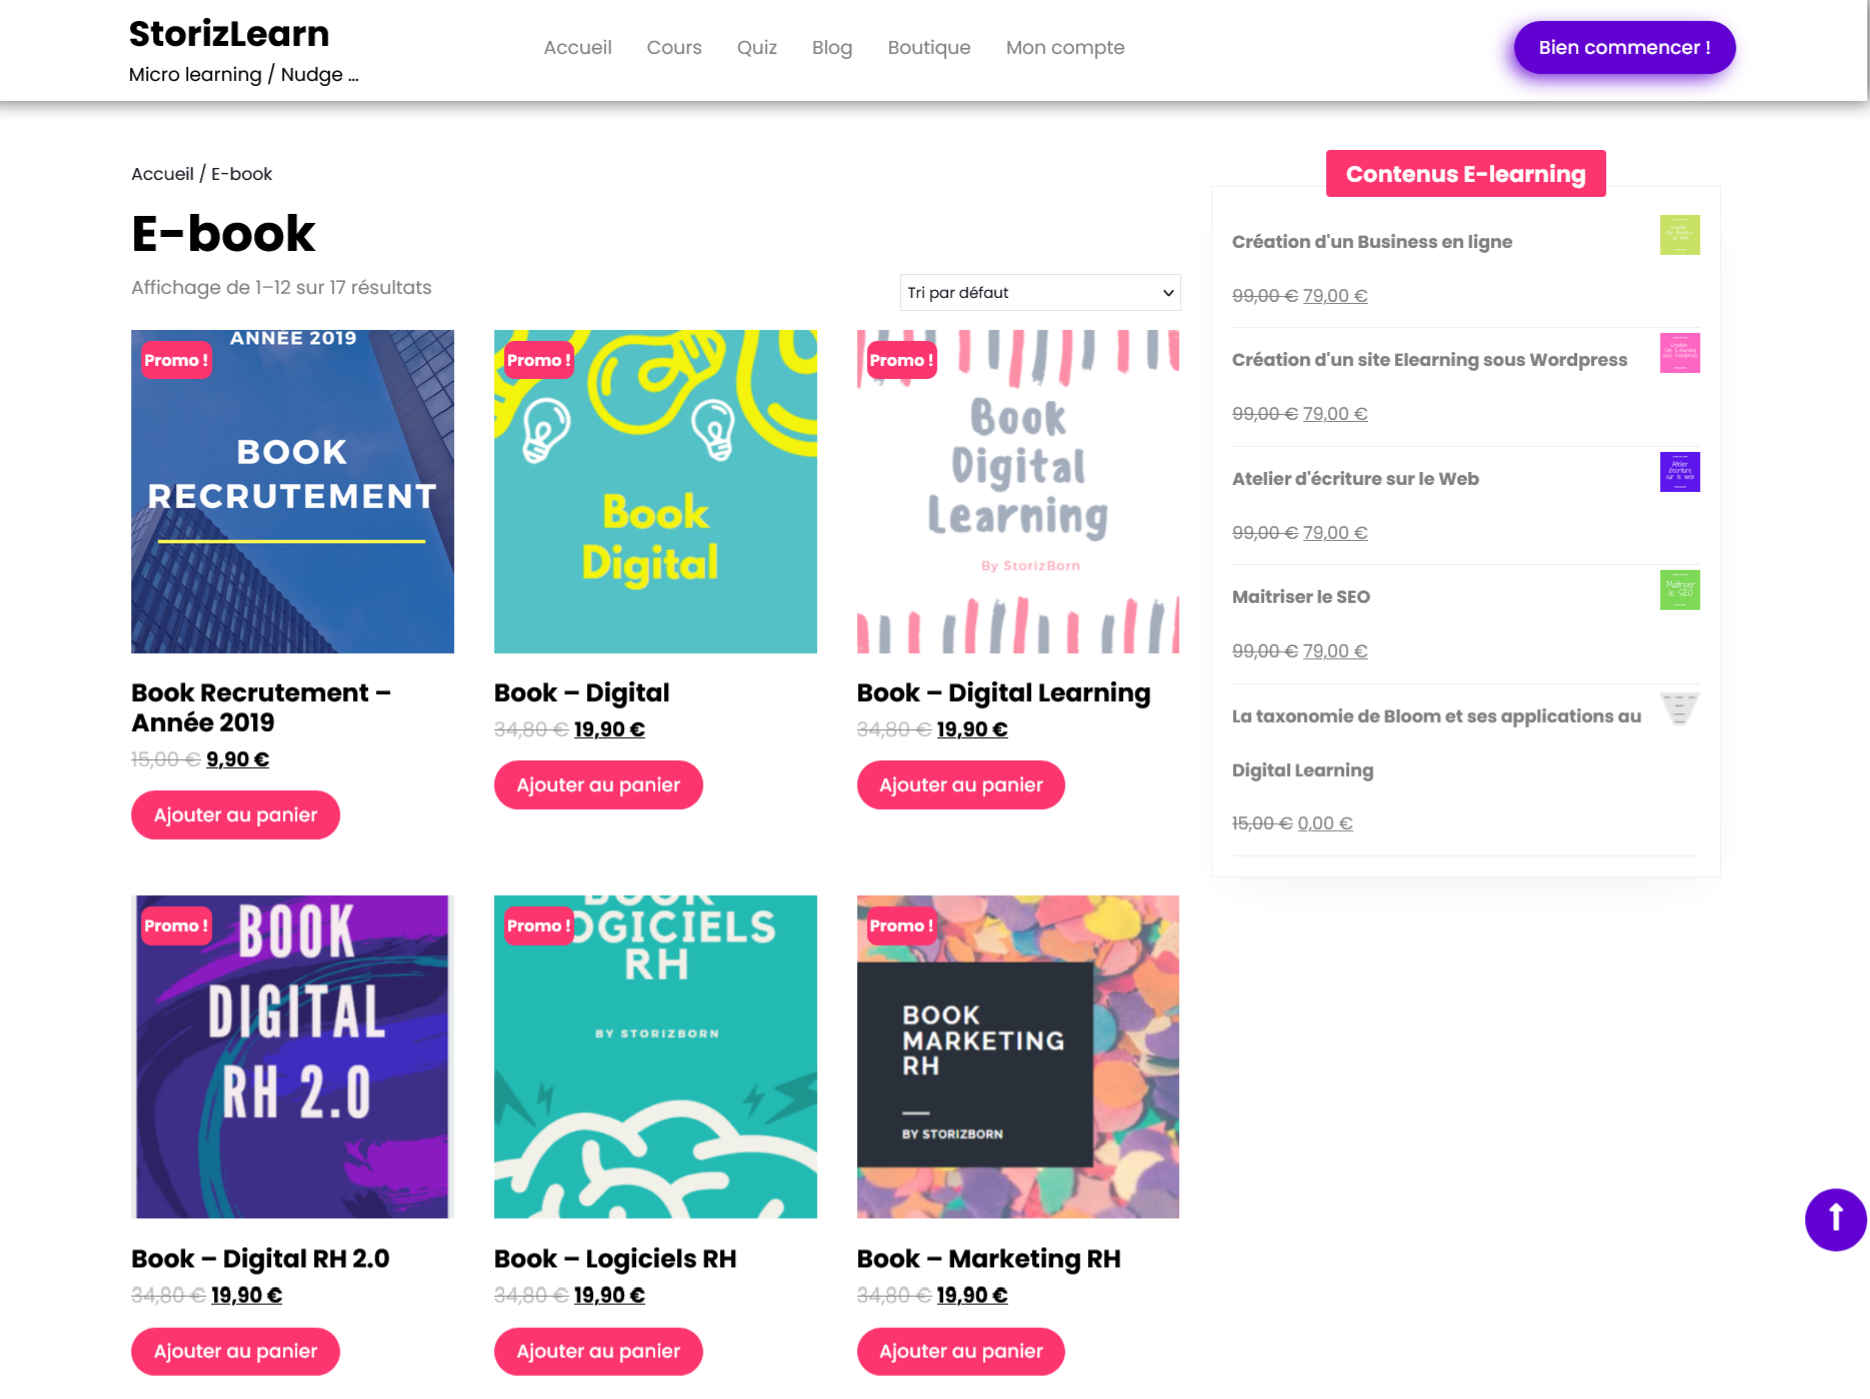Click the pink Elearning sous Wordpress thumbnail icon
Screen dimensions: 1870x1399
[1679, 353]
